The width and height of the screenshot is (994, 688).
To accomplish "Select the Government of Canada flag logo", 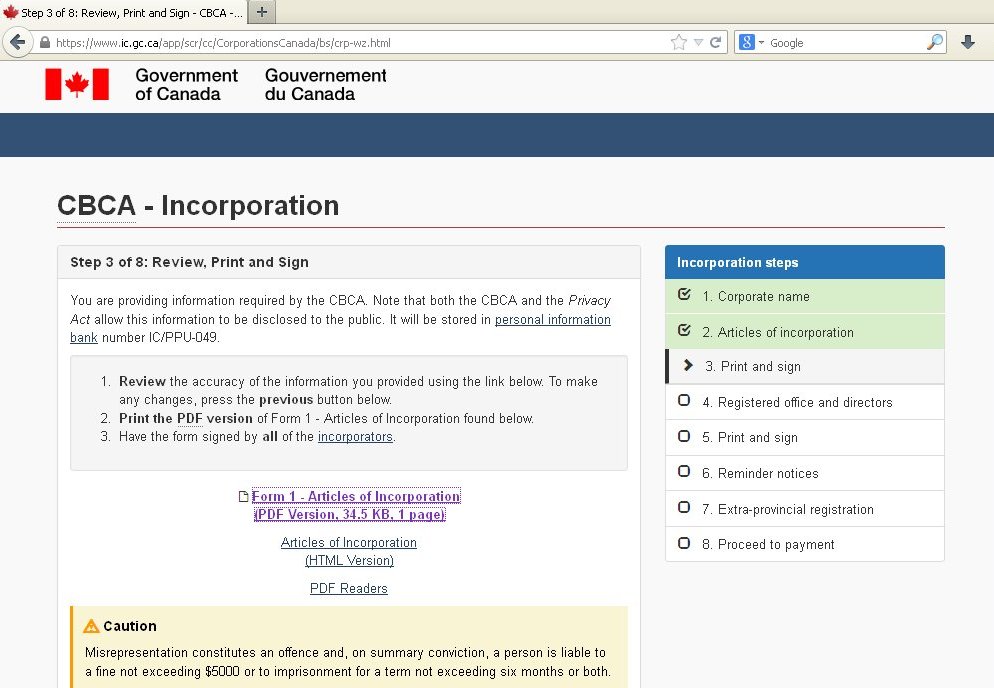I will [x=78, y=84].
